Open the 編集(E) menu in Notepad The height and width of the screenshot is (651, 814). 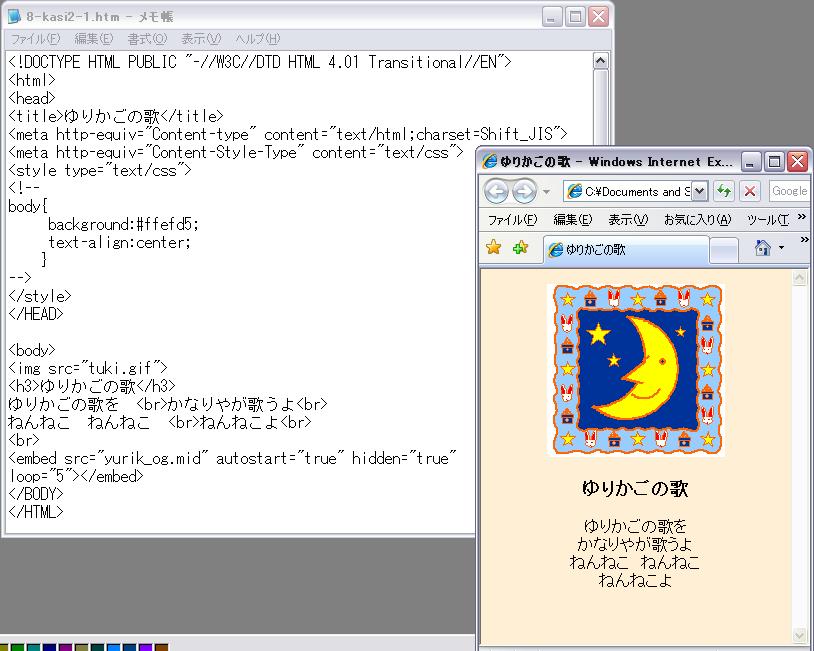94,39
